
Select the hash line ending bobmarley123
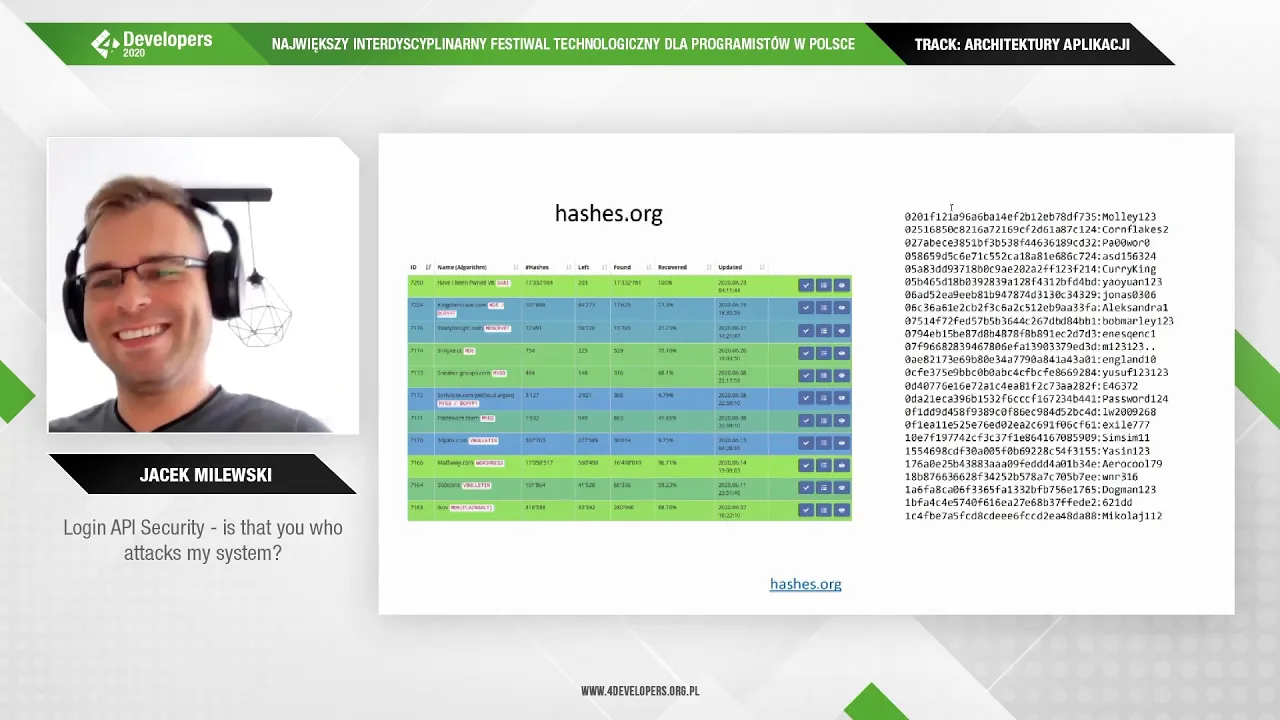(x=1039, y=320)
